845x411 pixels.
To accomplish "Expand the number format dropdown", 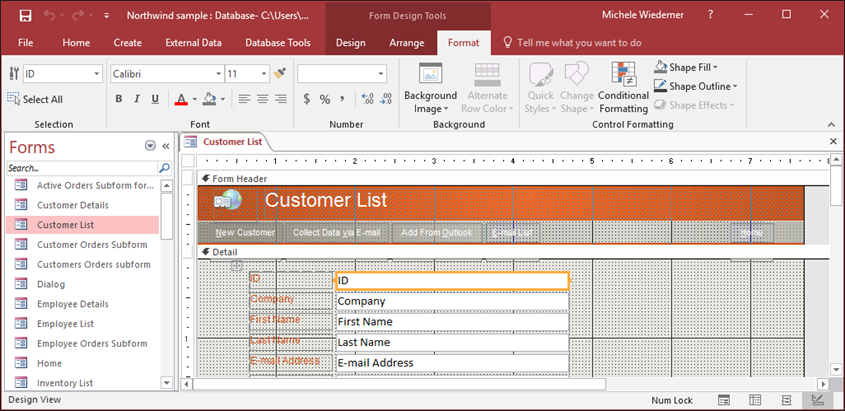I will tap(382, 74).
